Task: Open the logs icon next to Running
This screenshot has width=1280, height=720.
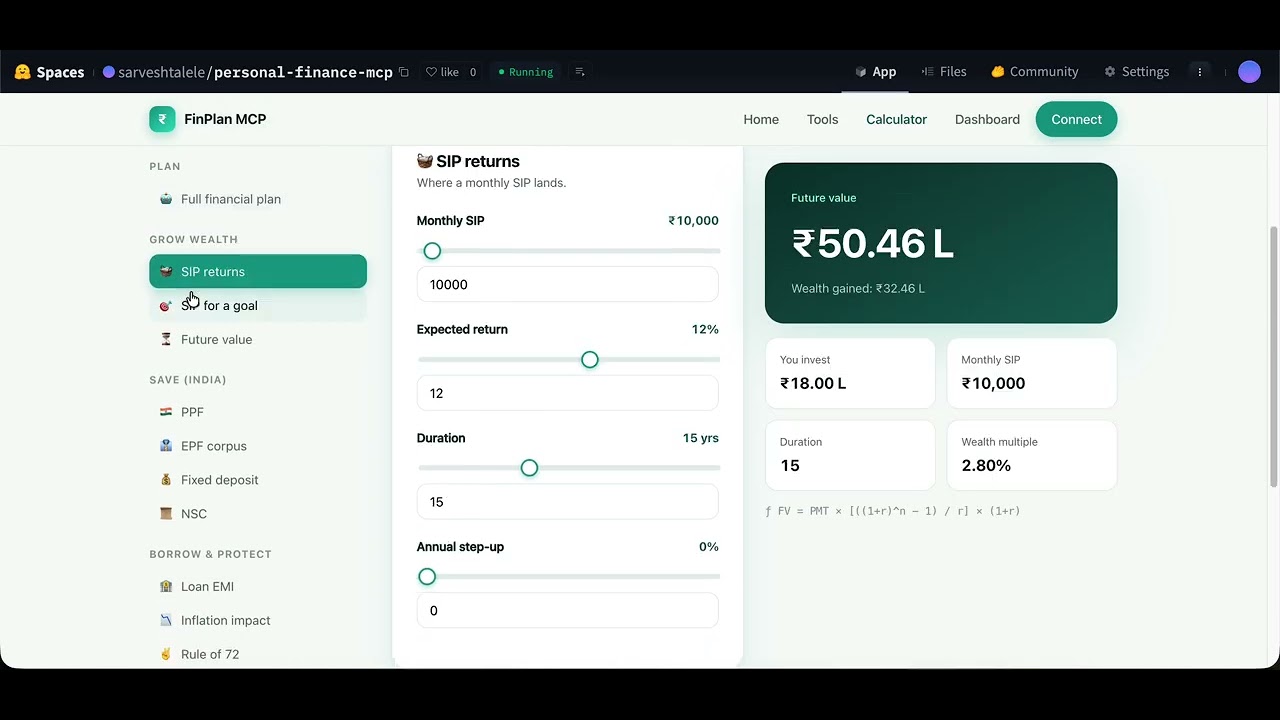Action: click(x=580, y=72)
